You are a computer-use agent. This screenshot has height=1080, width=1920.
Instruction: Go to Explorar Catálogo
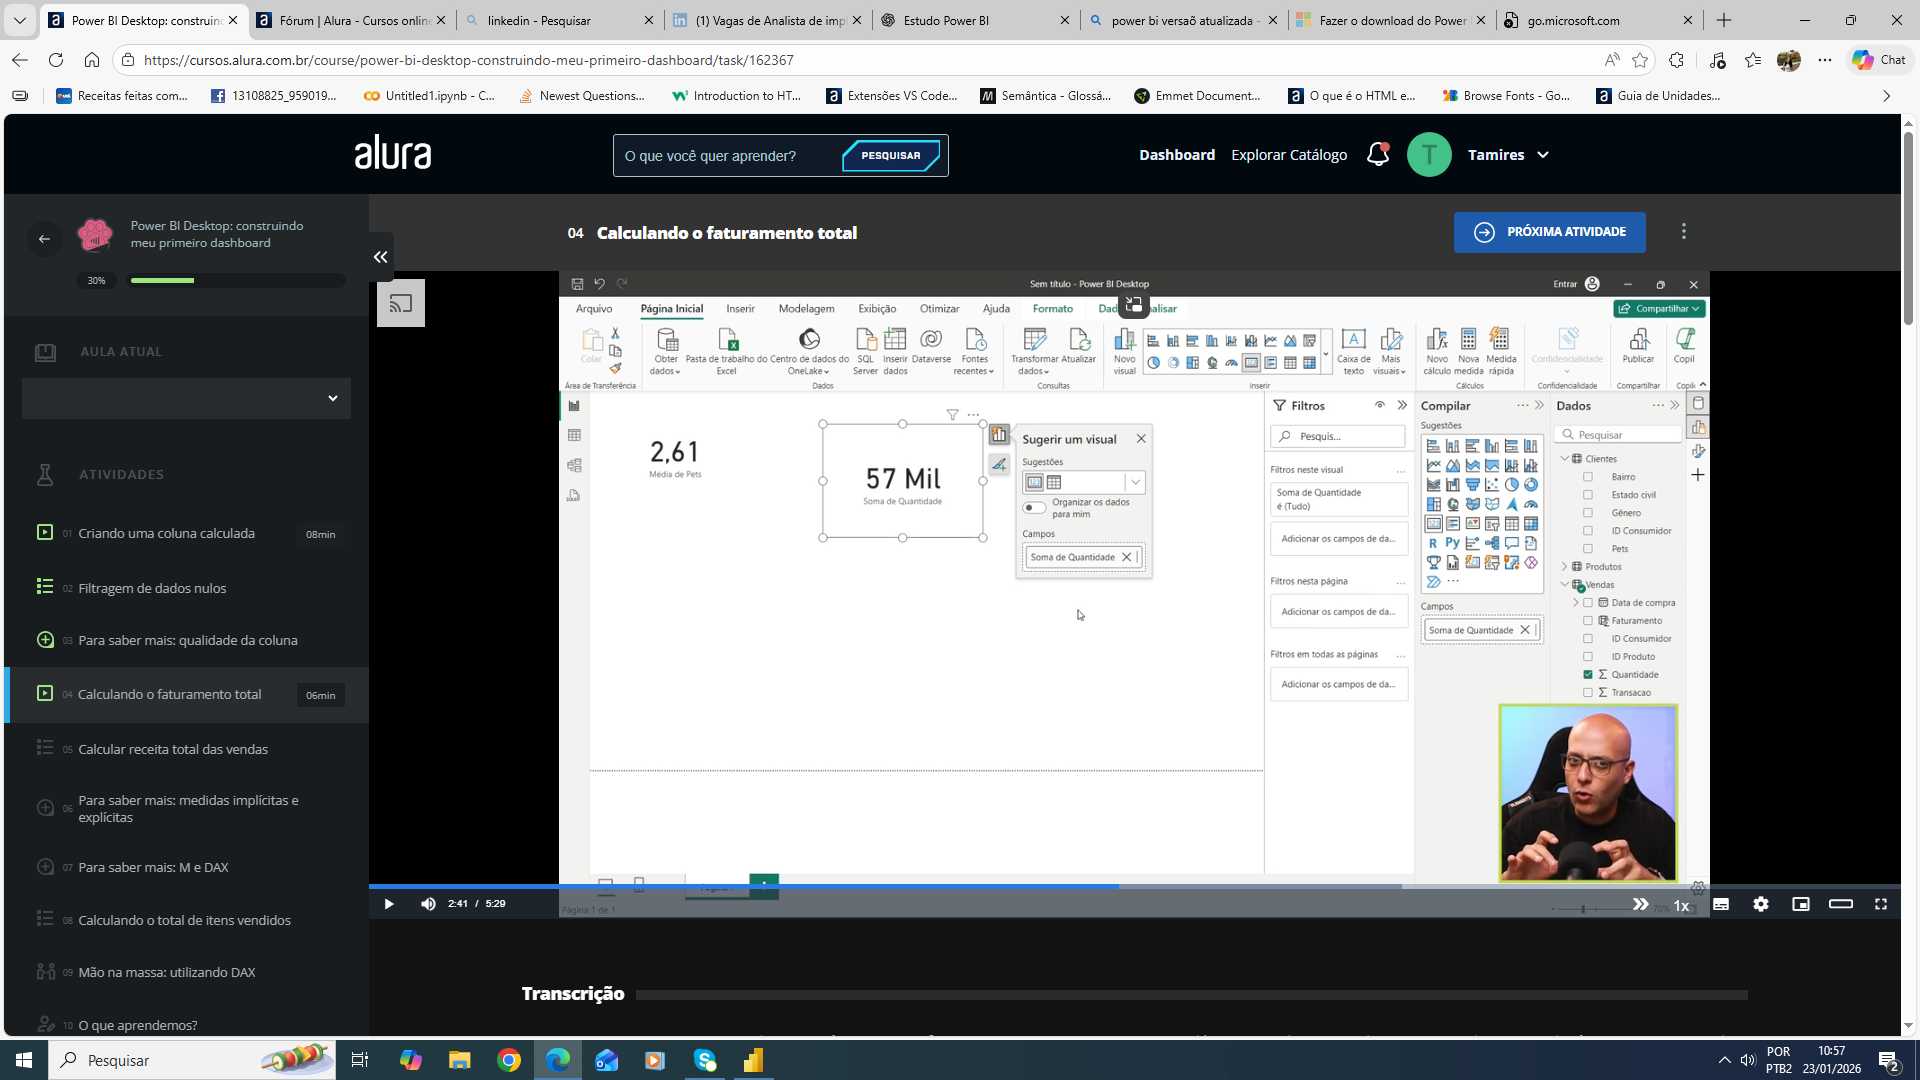tap(1289, 155)
